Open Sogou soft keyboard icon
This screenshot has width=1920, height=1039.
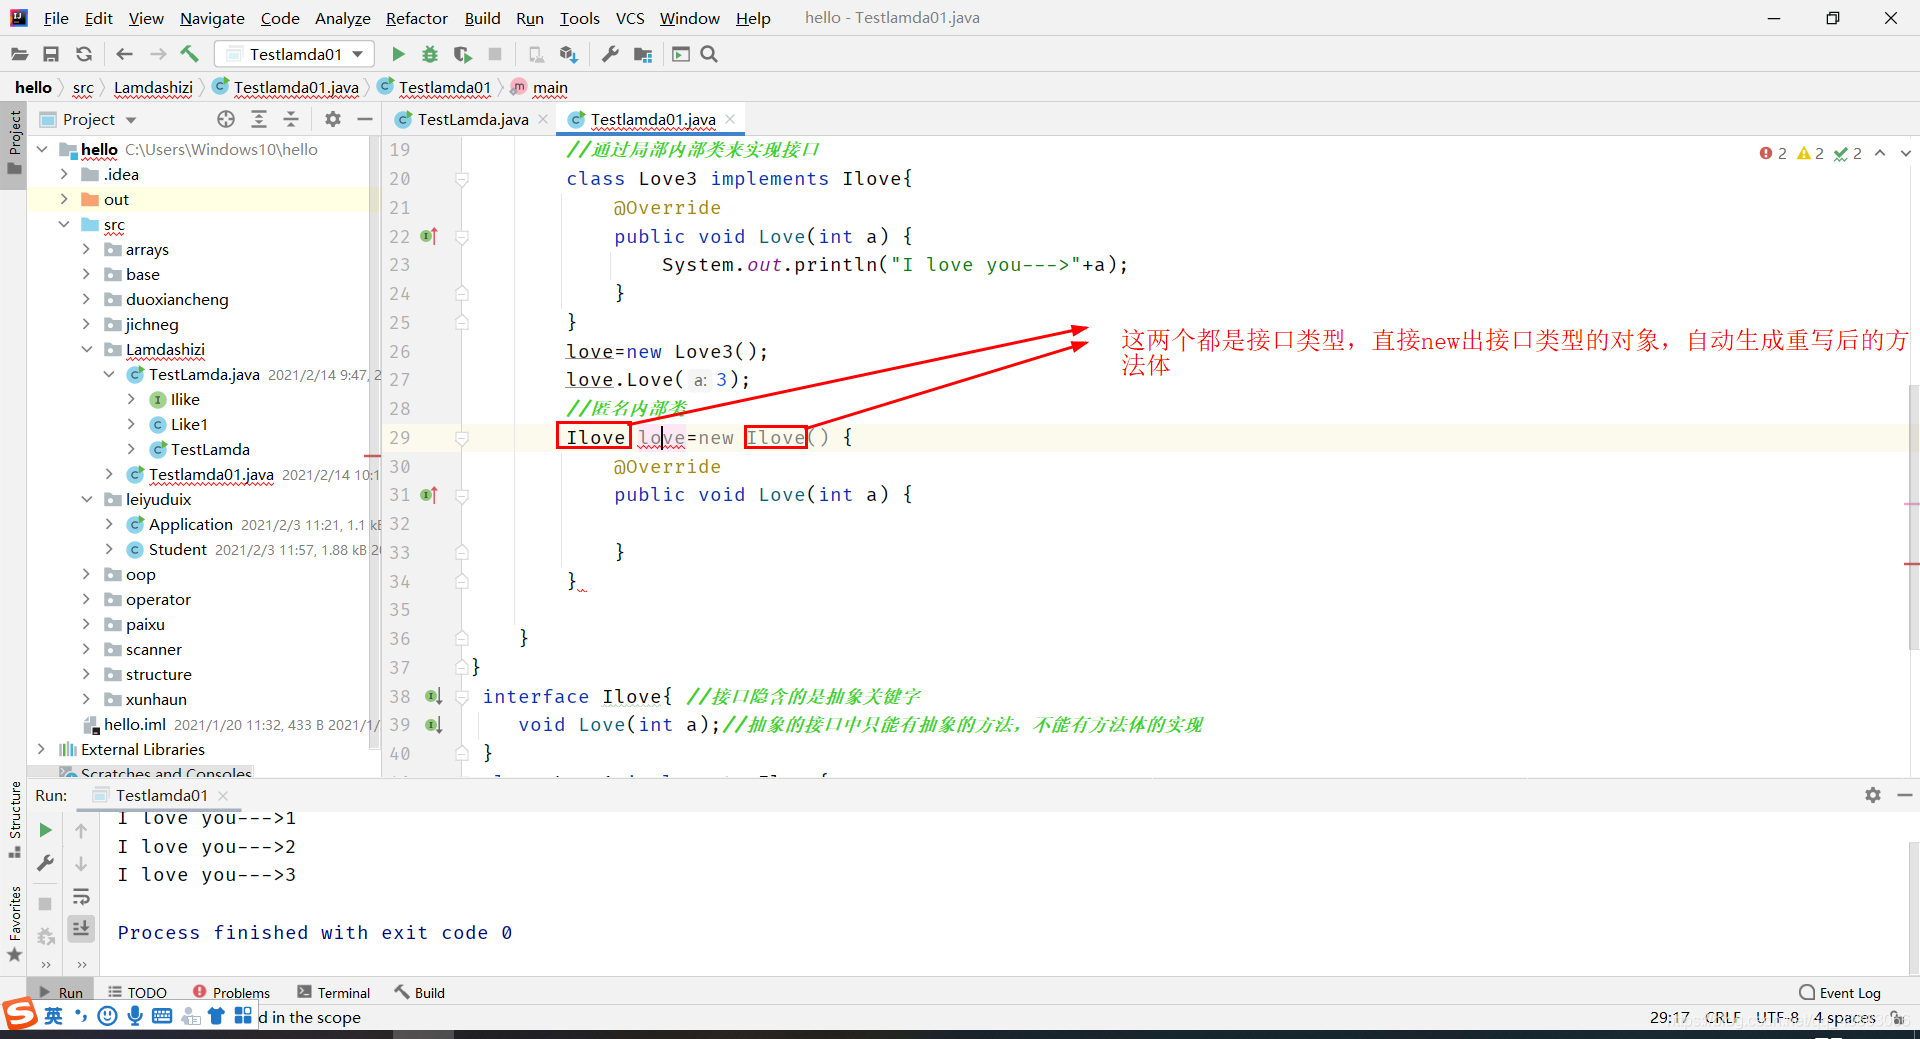[162, 1016]
